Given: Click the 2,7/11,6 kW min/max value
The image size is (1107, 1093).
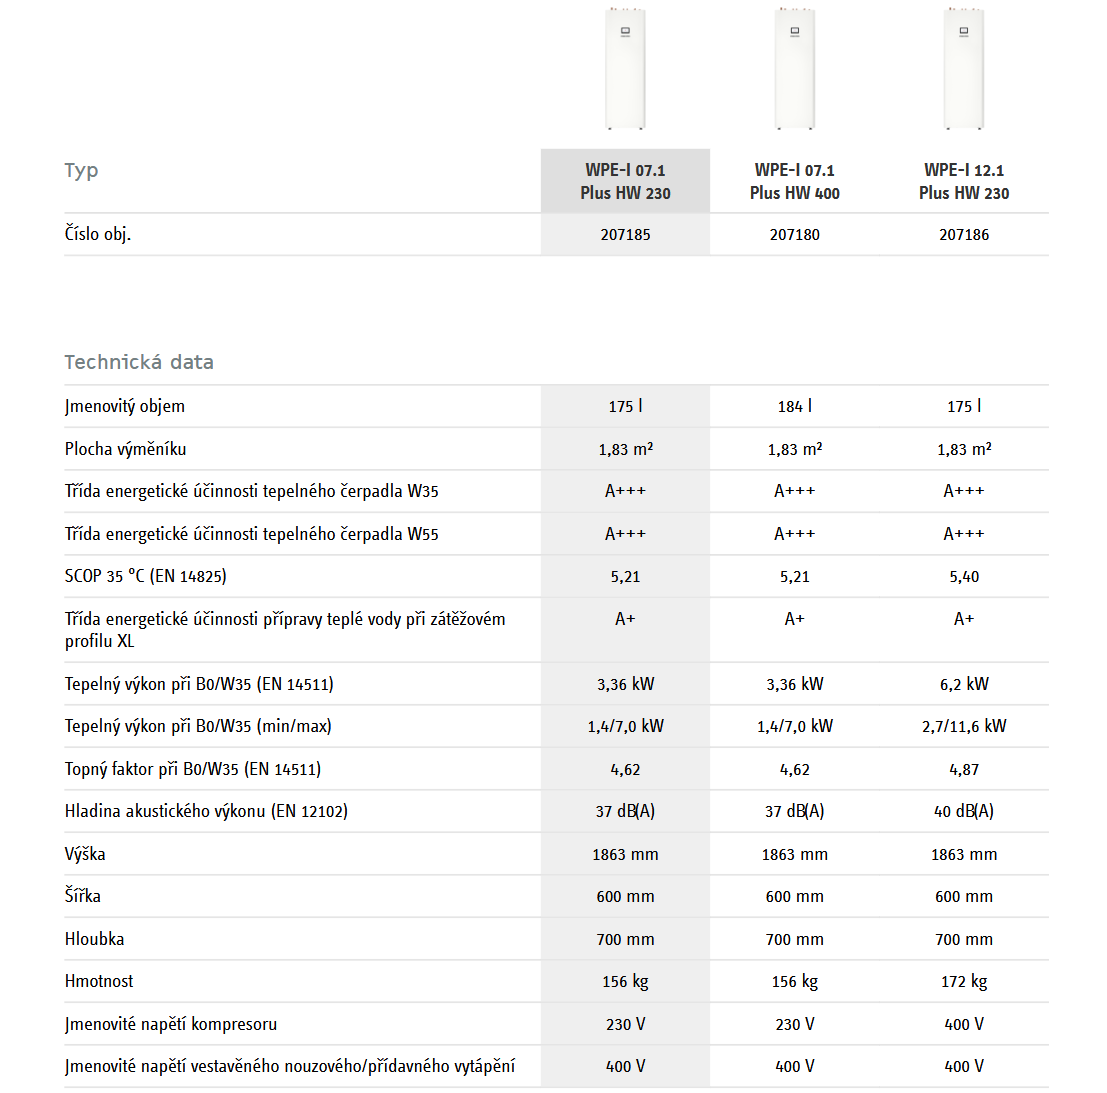Looking at the screenshot, I should click(x=964, y=726).
